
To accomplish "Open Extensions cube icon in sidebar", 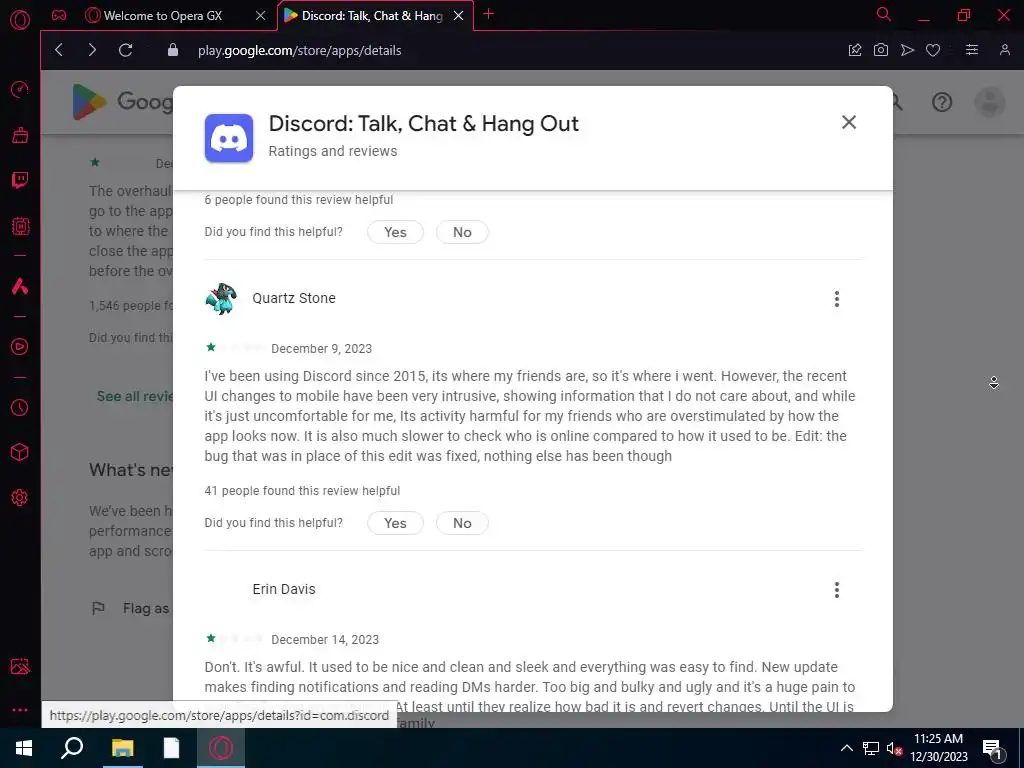I will pos(20,452).
